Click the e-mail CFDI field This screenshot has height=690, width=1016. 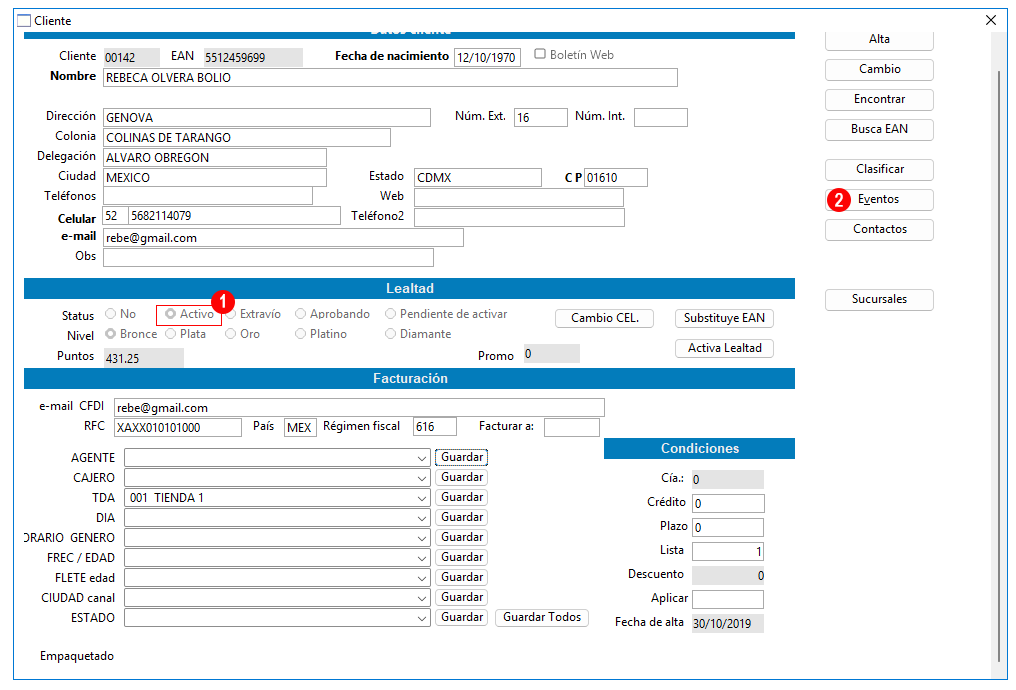point(359,408)
